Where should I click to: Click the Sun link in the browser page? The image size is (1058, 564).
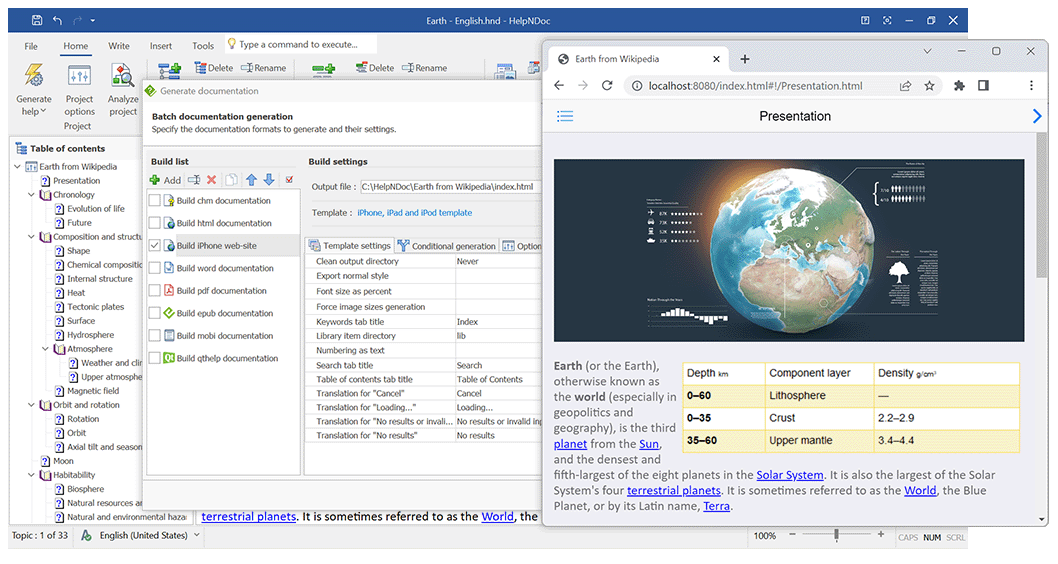(x=648, y=444)
